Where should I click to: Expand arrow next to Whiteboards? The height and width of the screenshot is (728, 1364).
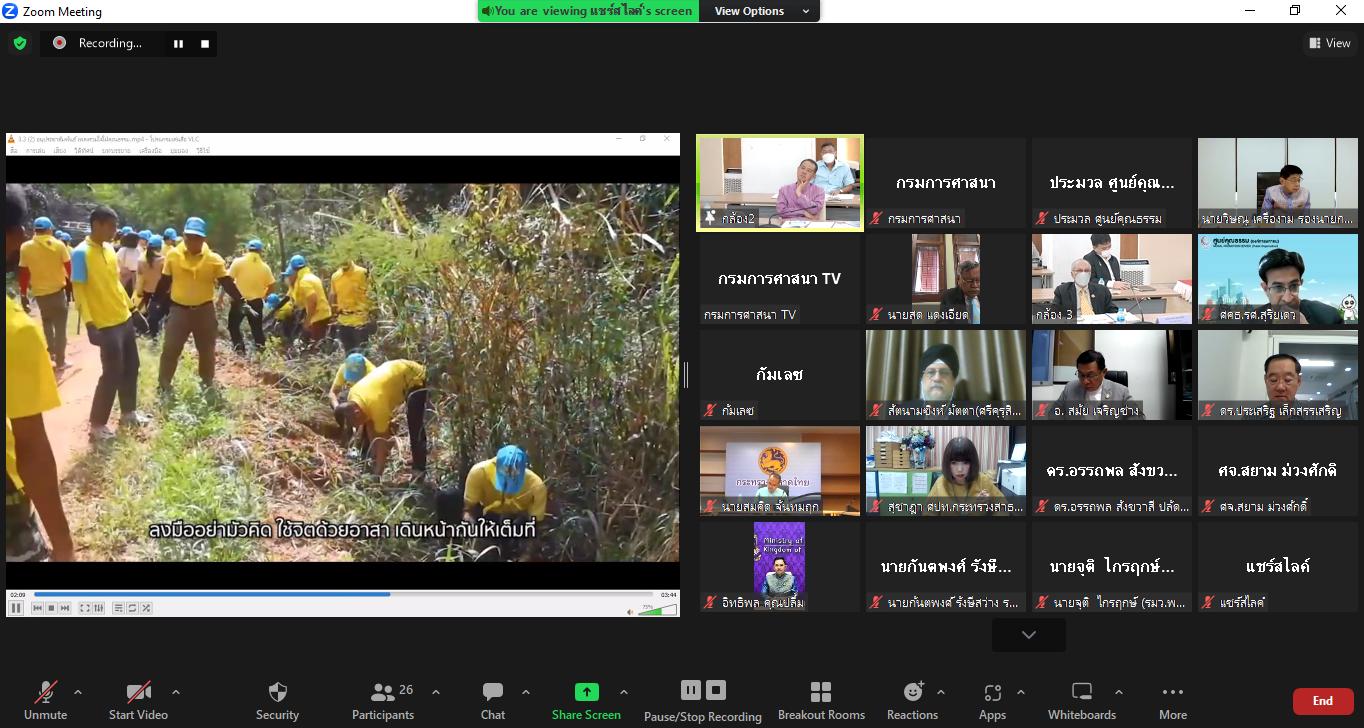pos(1118,692)
